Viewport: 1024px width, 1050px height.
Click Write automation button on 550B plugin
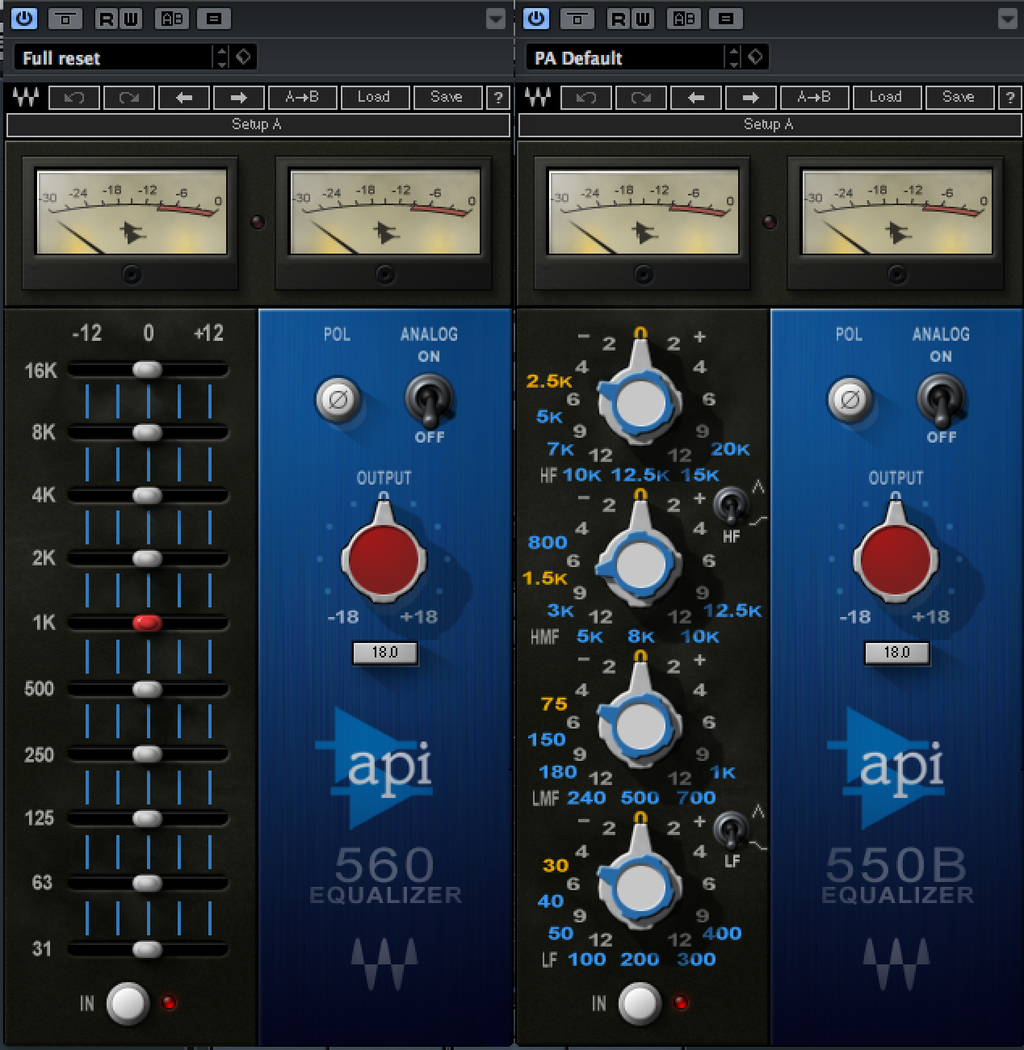(x=642, y=19)
